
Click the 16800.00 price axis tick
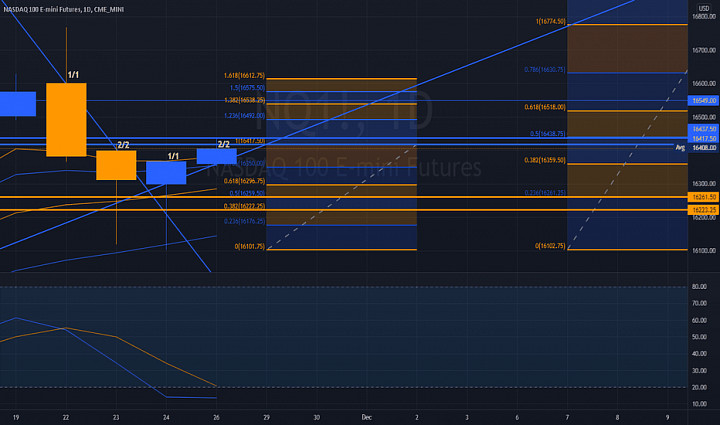pyautogui.click(x=704, y=17)
